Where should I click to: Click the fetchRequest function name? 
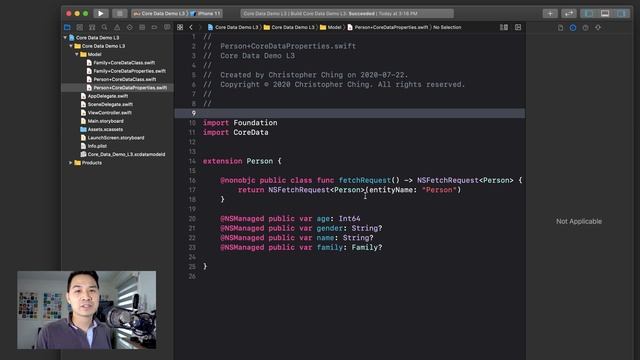(x=365, y=180)
